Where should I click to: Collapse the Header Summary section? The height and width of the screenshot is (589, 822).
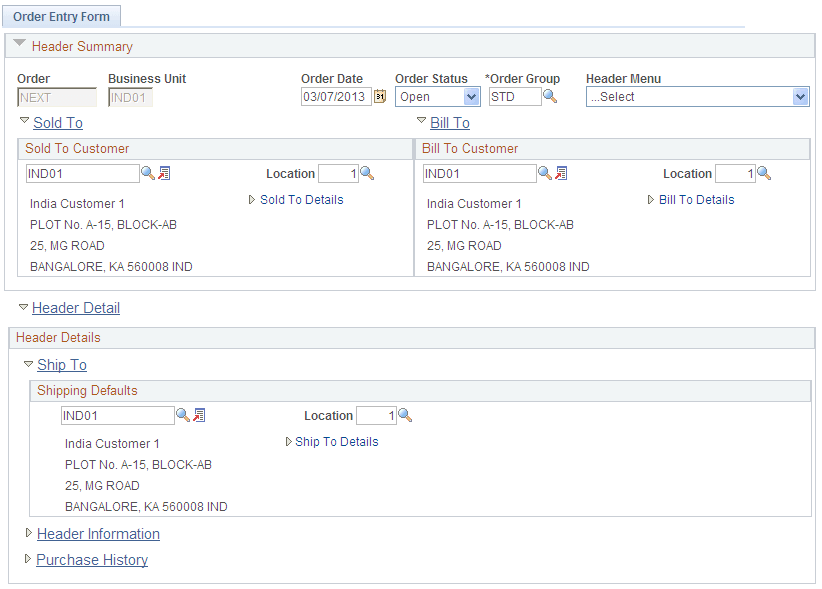click(20, 43)
